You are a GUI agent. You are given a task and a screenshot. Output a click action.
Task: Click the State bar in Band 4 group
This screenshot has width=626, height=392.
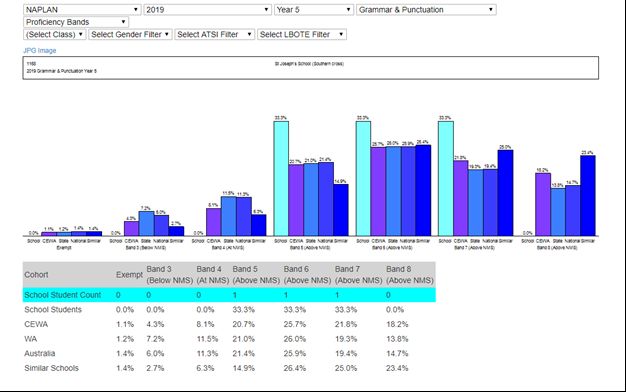[x=228, y=216]
